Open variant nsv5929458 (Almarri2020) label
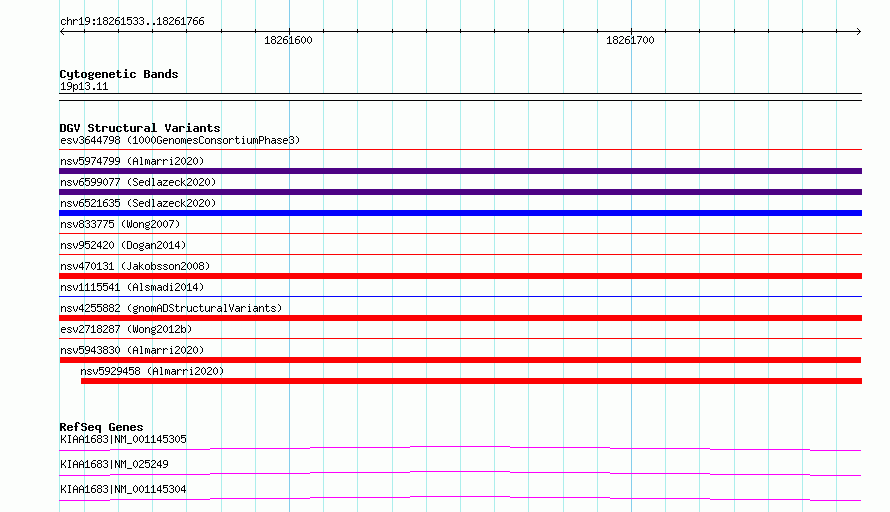 pos(152,371)
